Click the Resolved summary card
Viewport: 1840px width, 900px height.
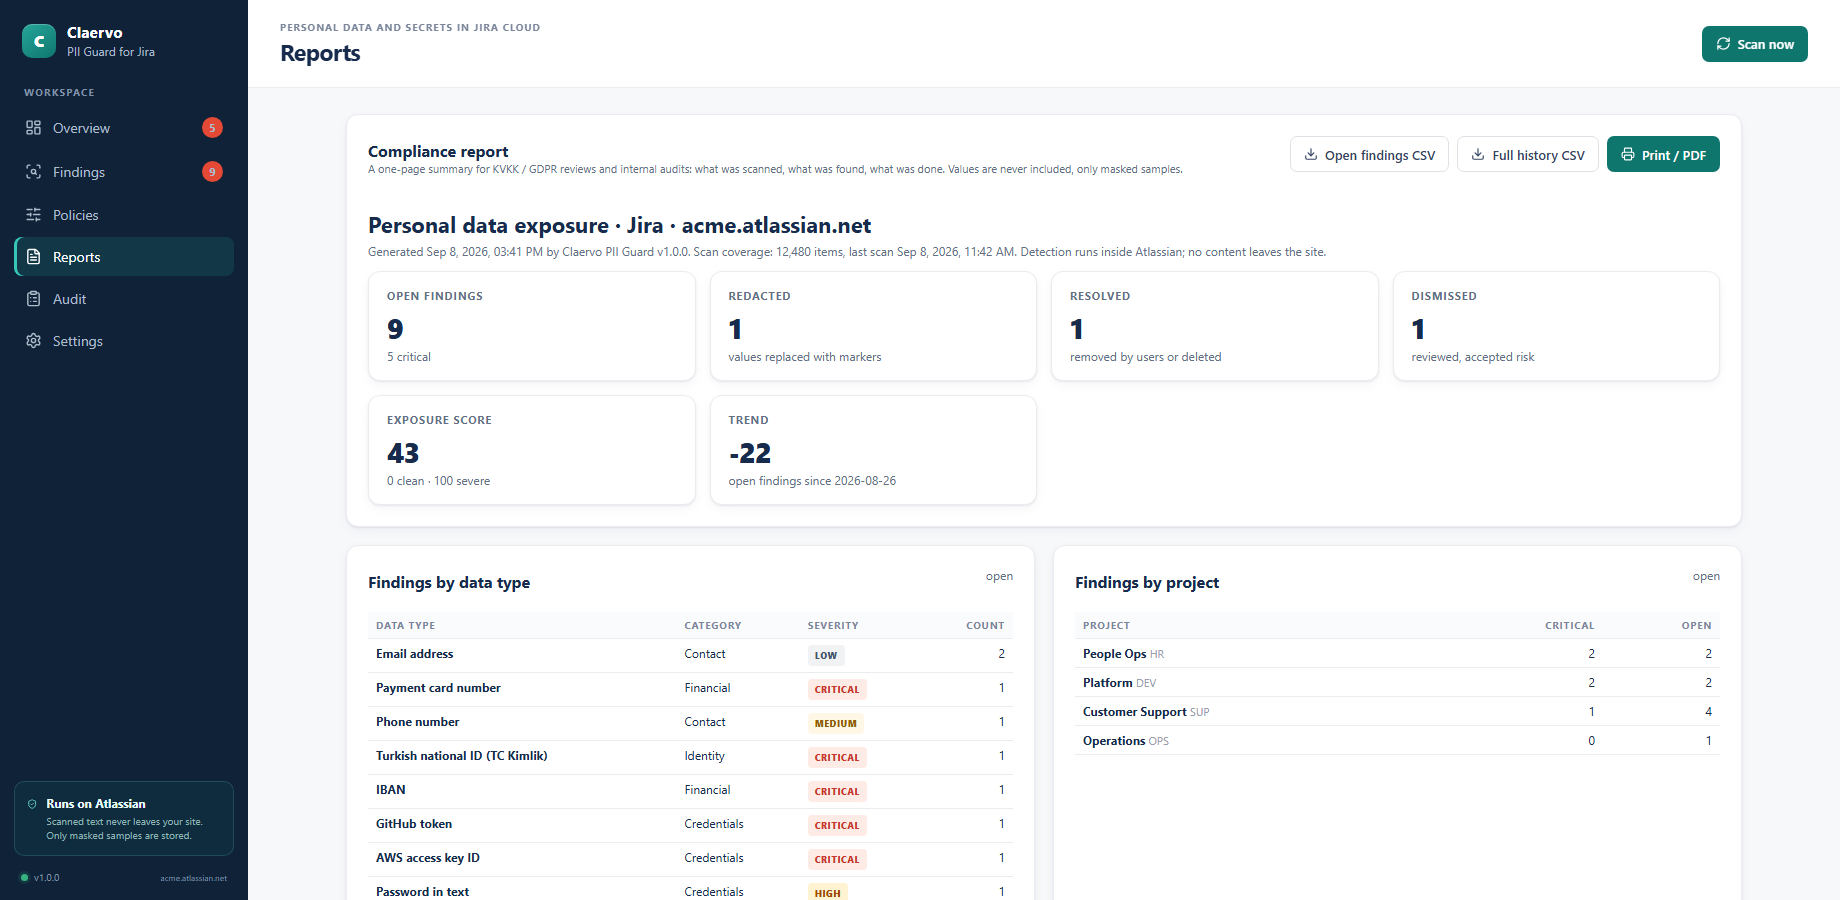[1215, 326]
